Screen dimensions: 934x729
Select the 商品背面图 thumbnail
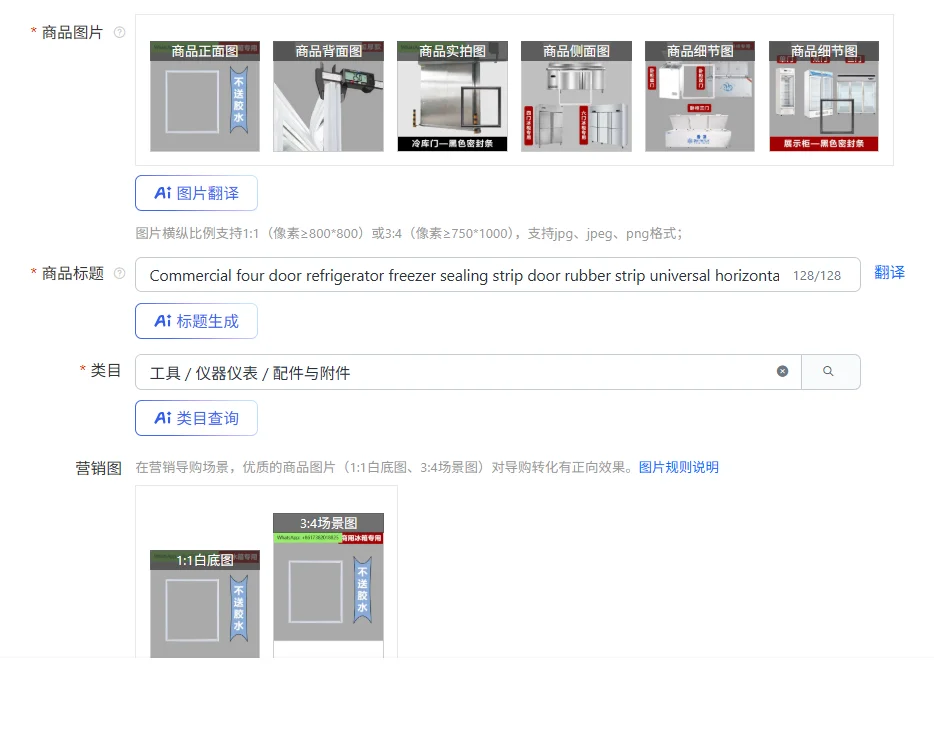click(328, 96)
